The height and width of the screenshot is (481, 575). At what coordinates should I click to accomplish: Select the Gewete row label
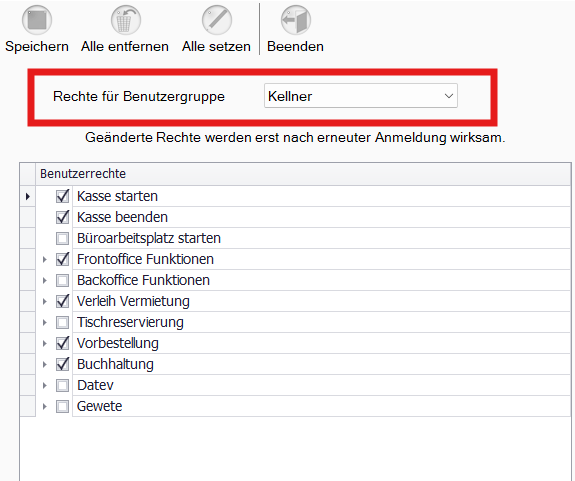(x=99, y=406)
